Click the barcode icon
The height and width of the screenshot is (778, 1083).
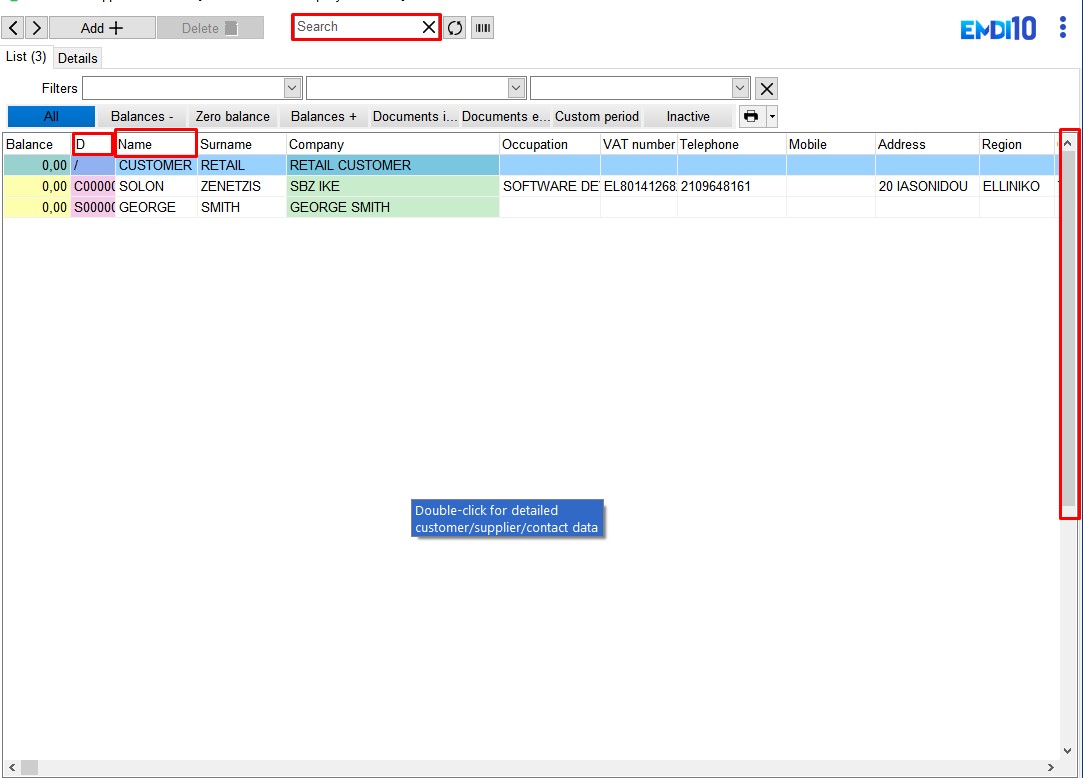tap(483, 28)
